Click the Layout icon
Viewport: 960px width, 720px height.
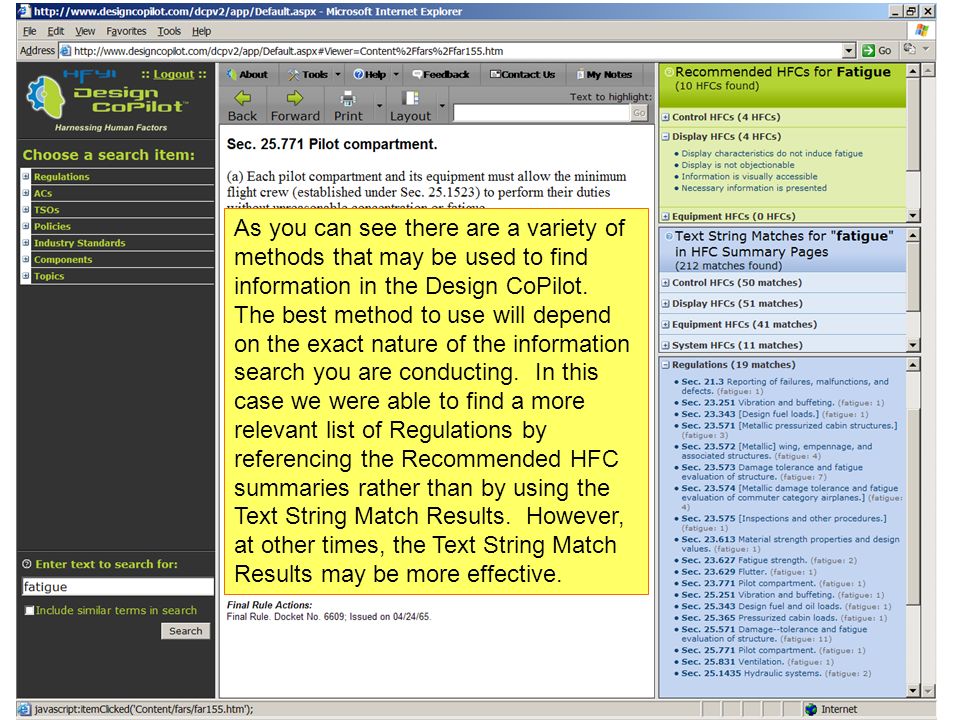410,98
